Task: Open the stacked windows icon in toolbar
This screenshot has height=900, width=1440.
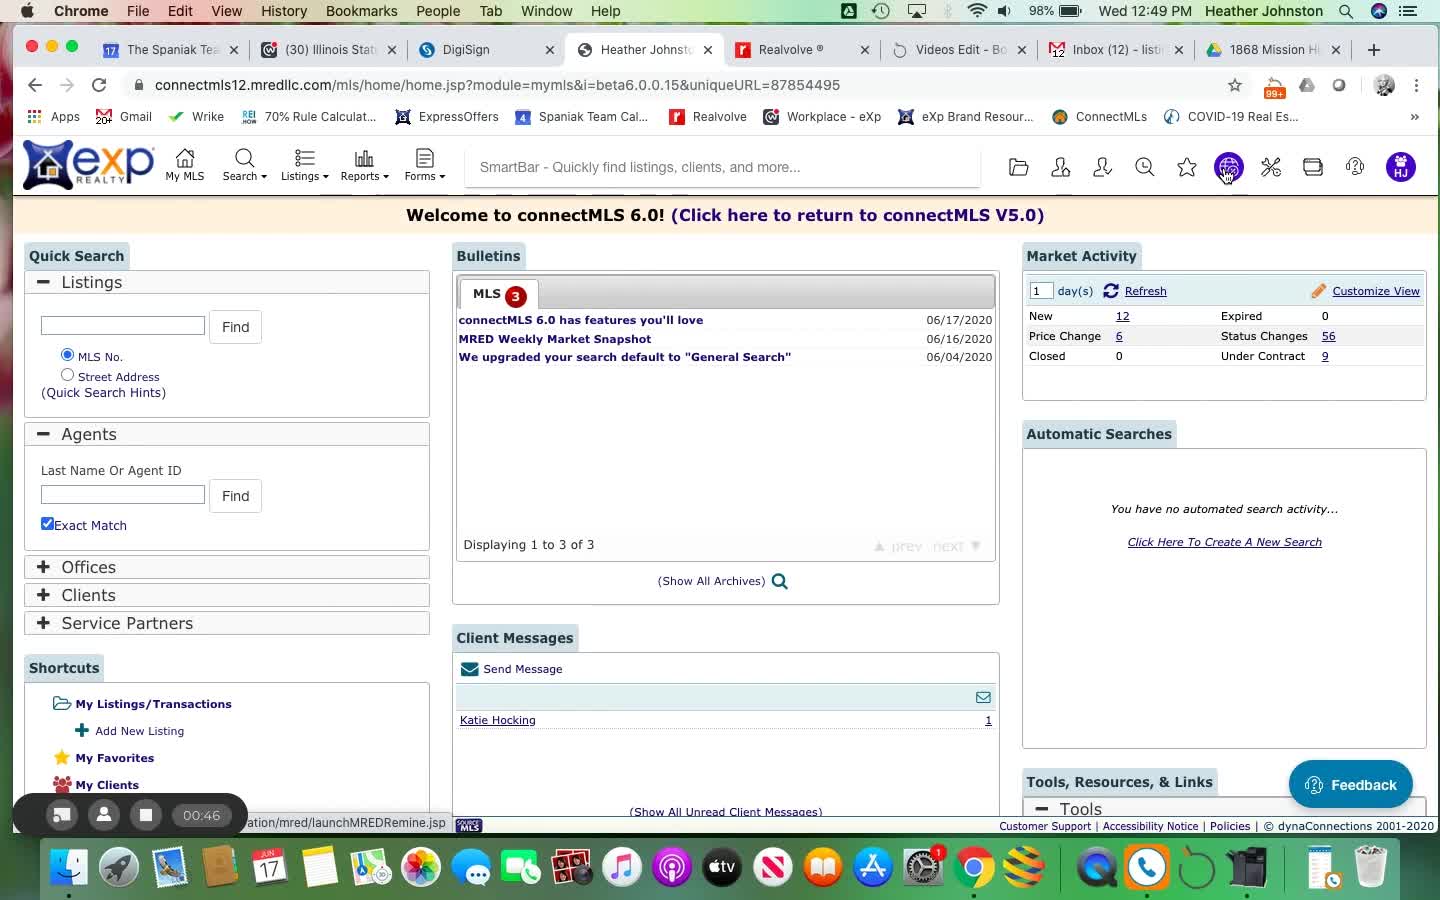Action: (1312, 167)
